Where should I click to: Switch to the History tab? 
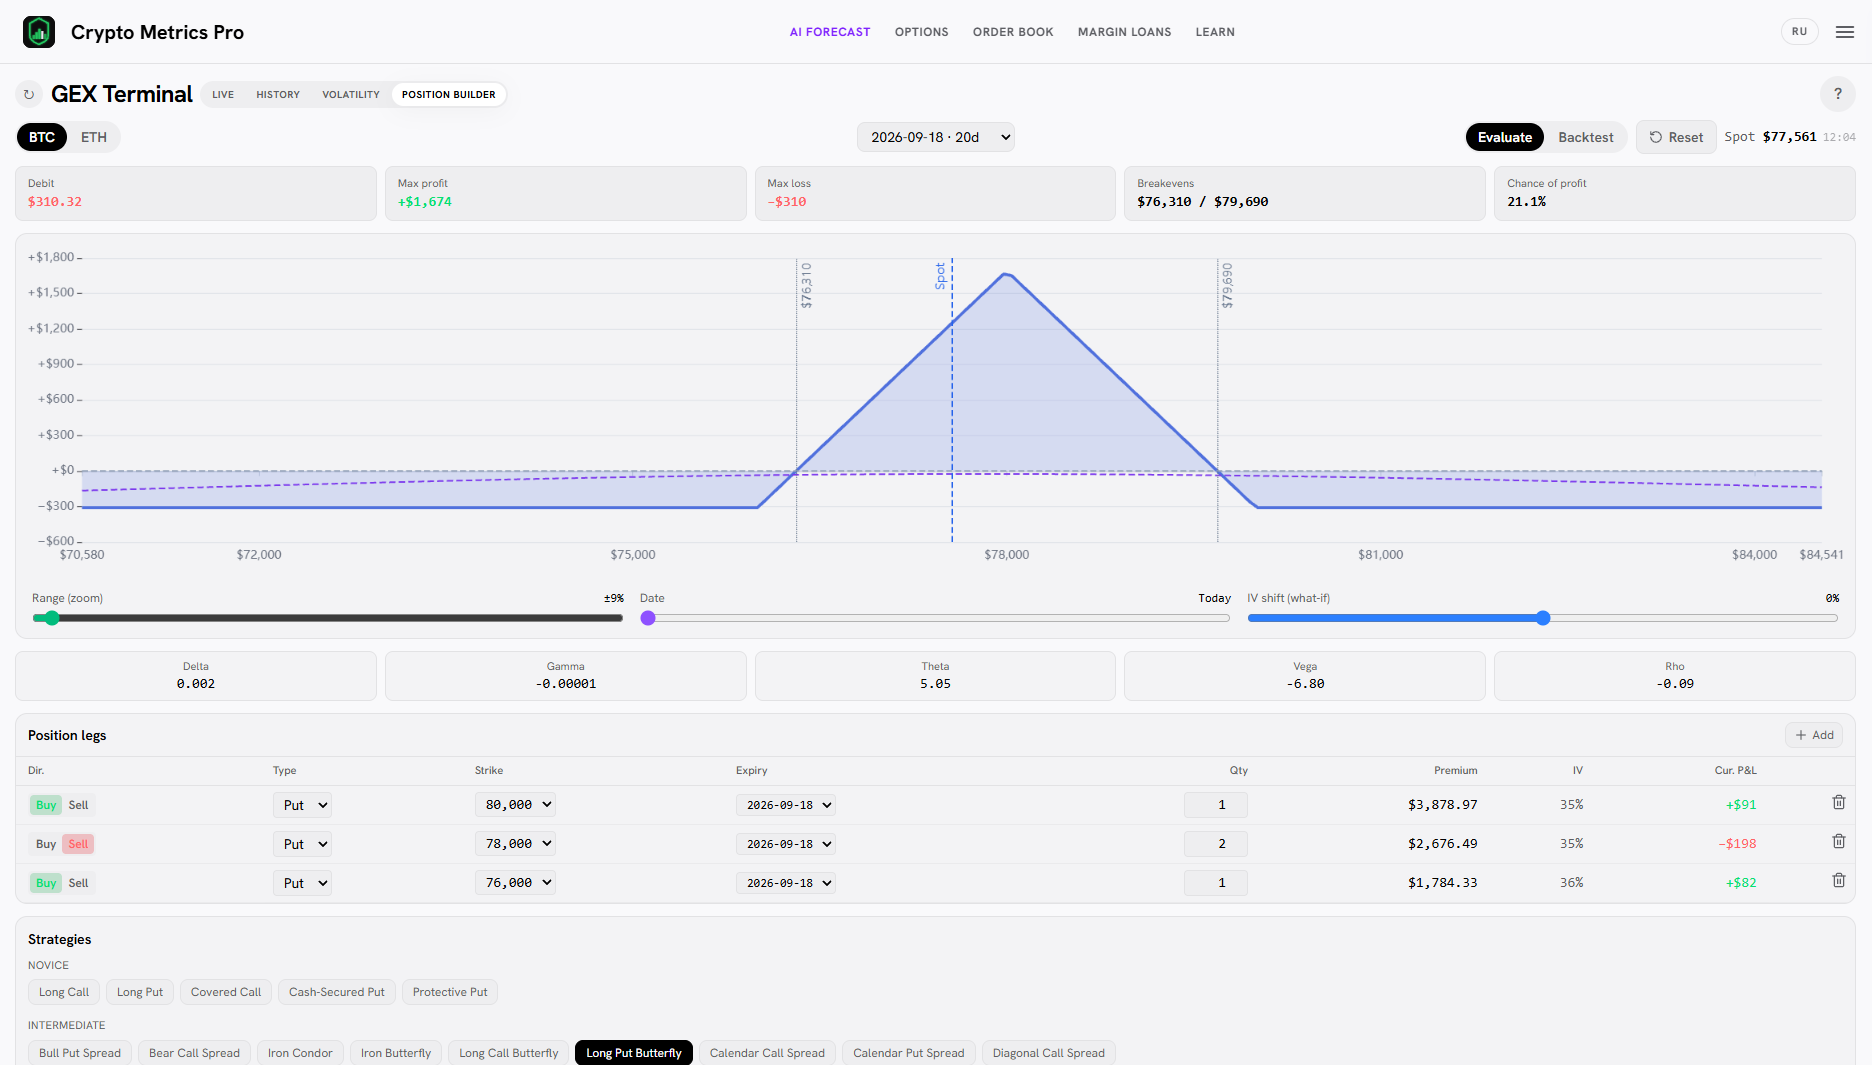pos(278,94)
